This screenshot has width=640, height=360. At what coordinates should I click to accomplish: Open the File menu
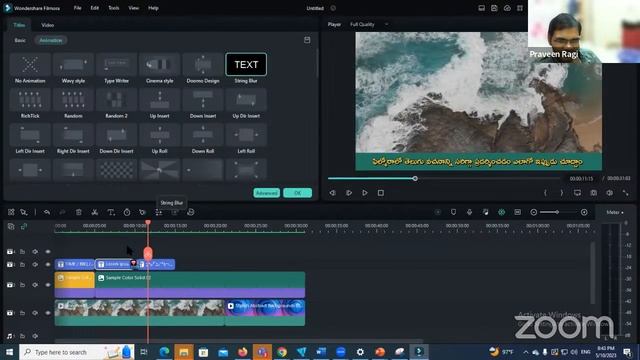(78, 8)
